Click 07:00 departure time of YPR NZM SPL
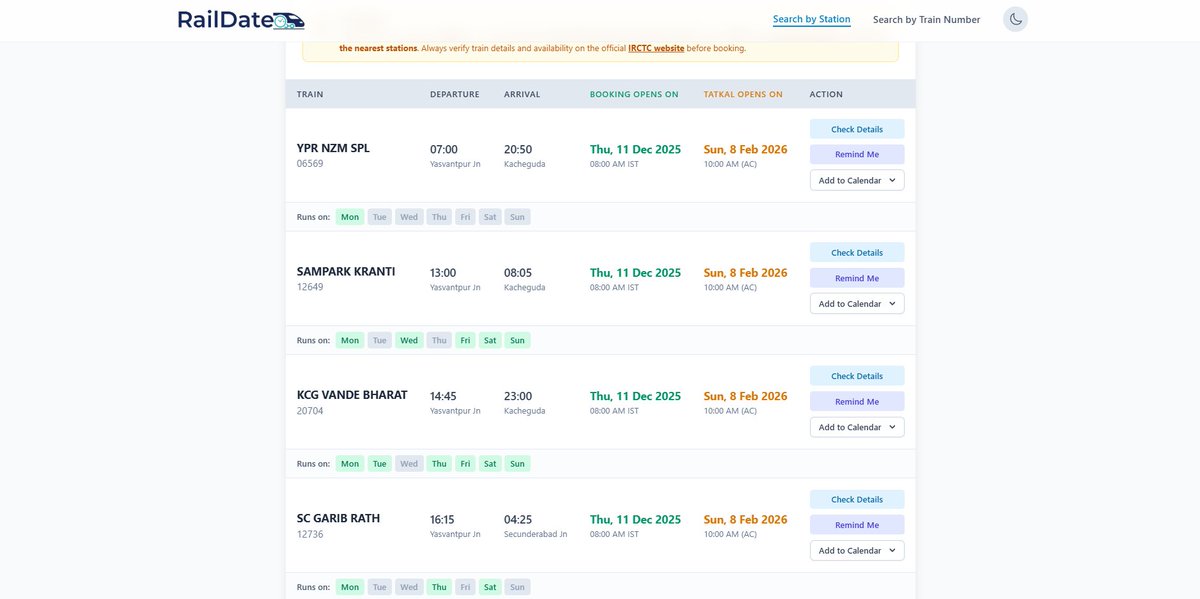1200x599 pixels. point(444,149)
